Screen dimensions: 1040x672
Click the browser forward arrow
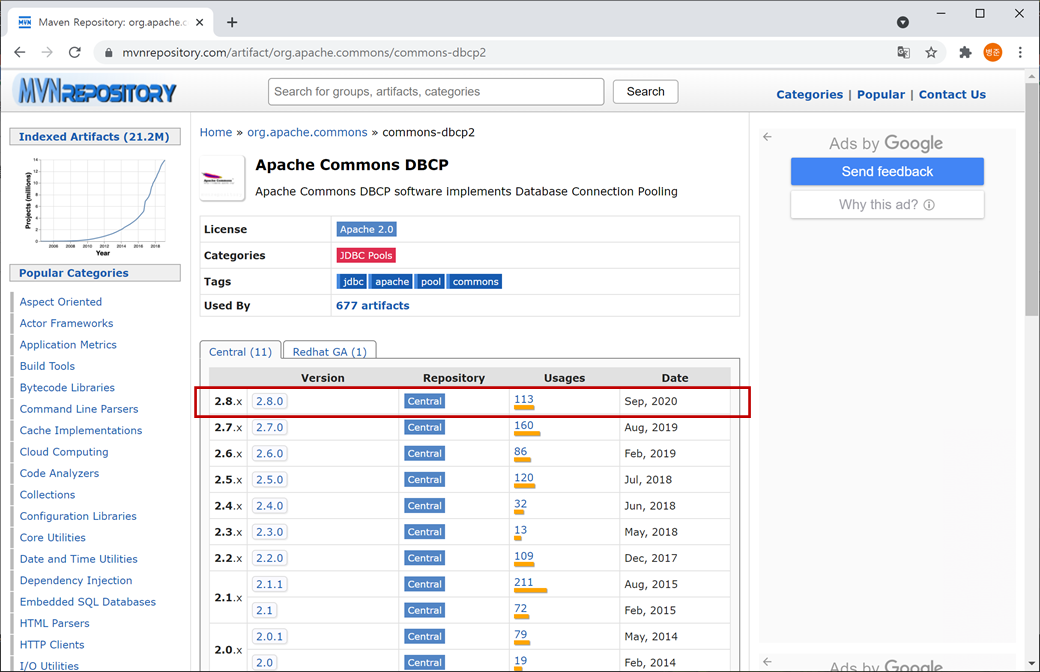click(47, 52)
